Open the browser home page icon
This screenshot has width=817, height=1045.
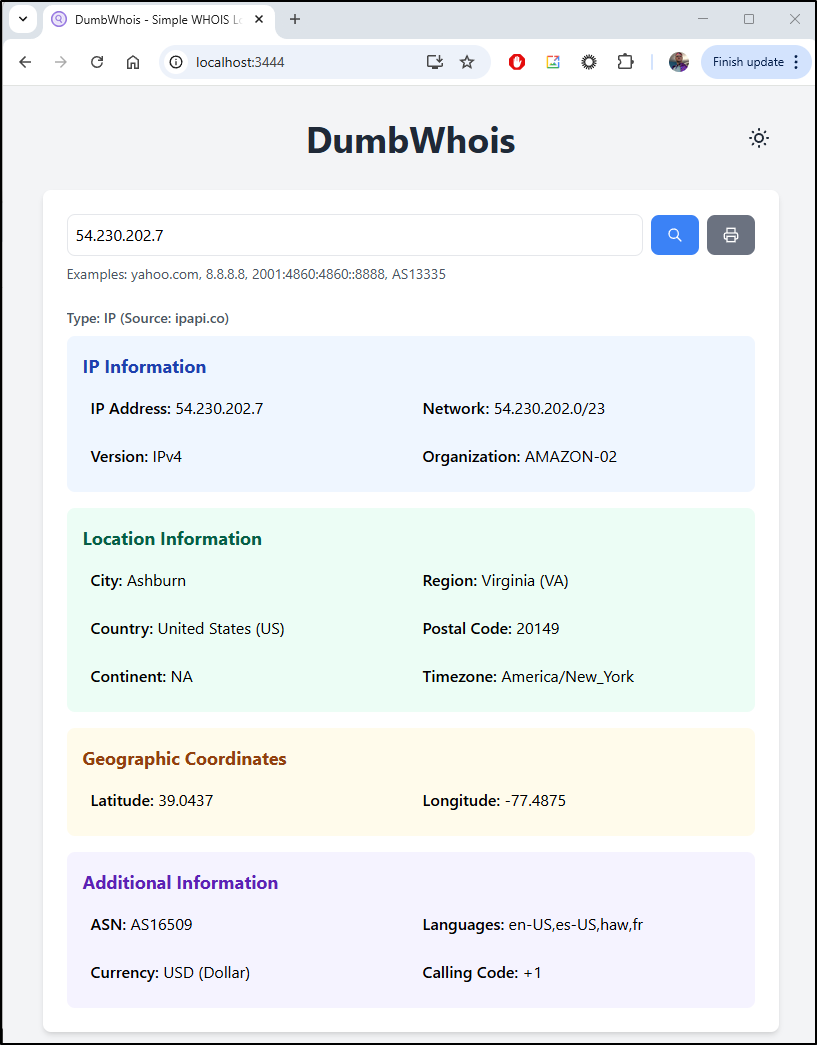[x=133, y=62]
